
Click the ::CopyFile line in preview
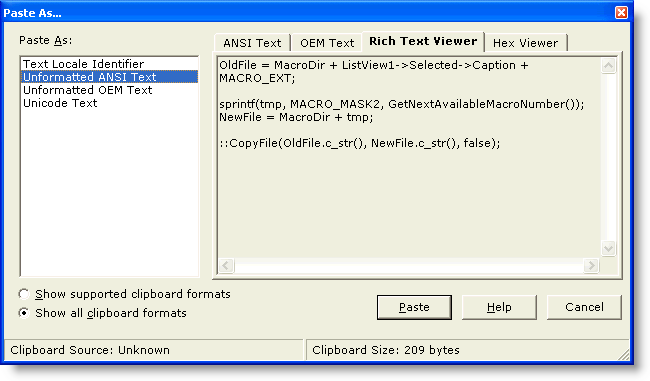(359, 143)
